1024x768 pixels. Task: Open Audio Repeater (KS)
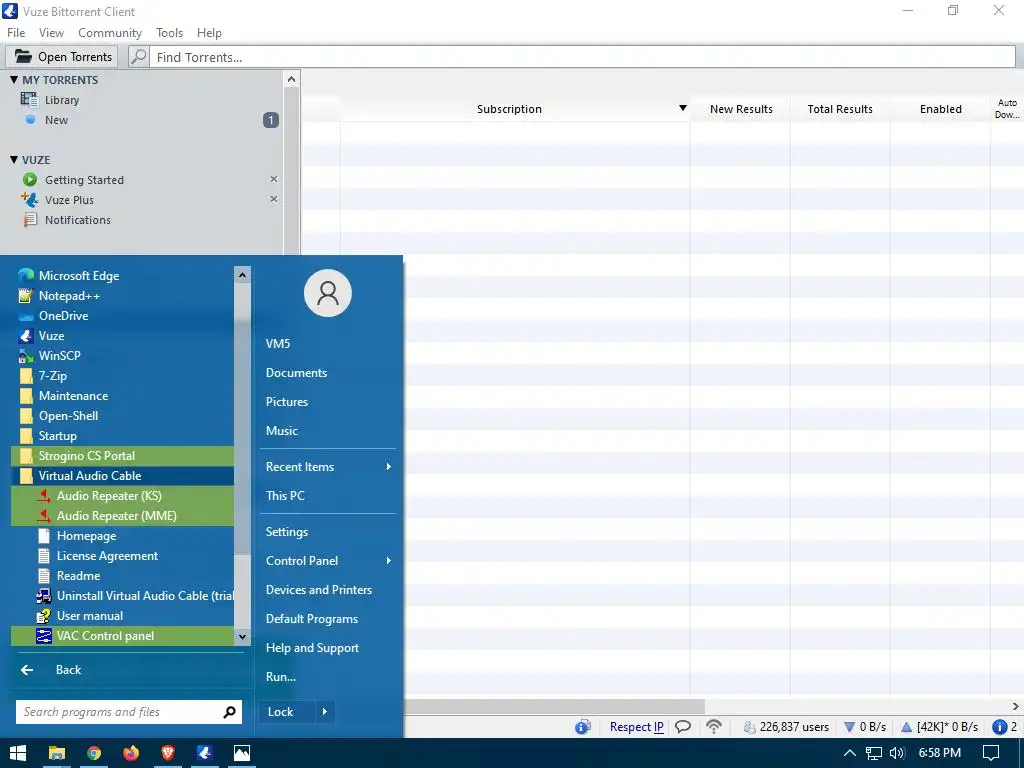122,496
